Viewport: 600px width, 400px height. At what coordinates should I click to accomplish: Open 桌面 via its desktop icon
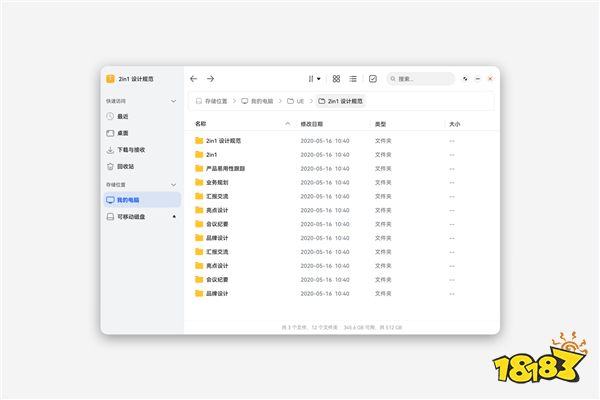[x=110, y=133]
